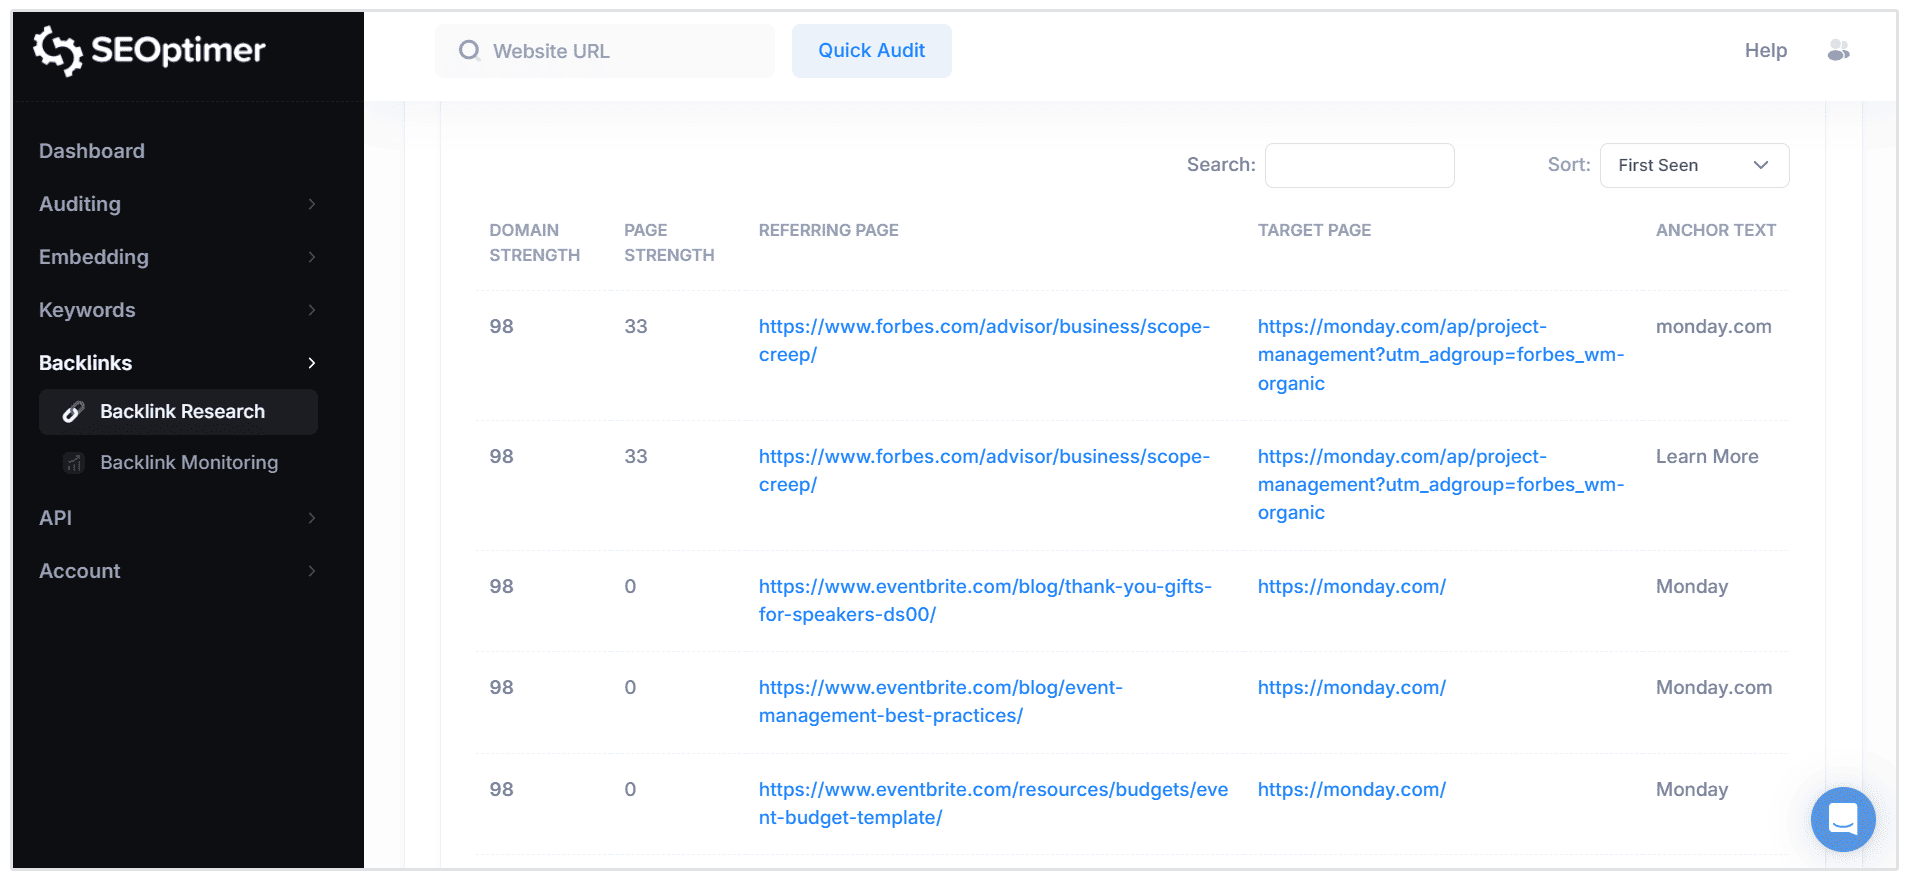Screen dimensions: 1910x880
Task: Open eventbrite event-management-best-practices referring link
Action: (940, 688)
